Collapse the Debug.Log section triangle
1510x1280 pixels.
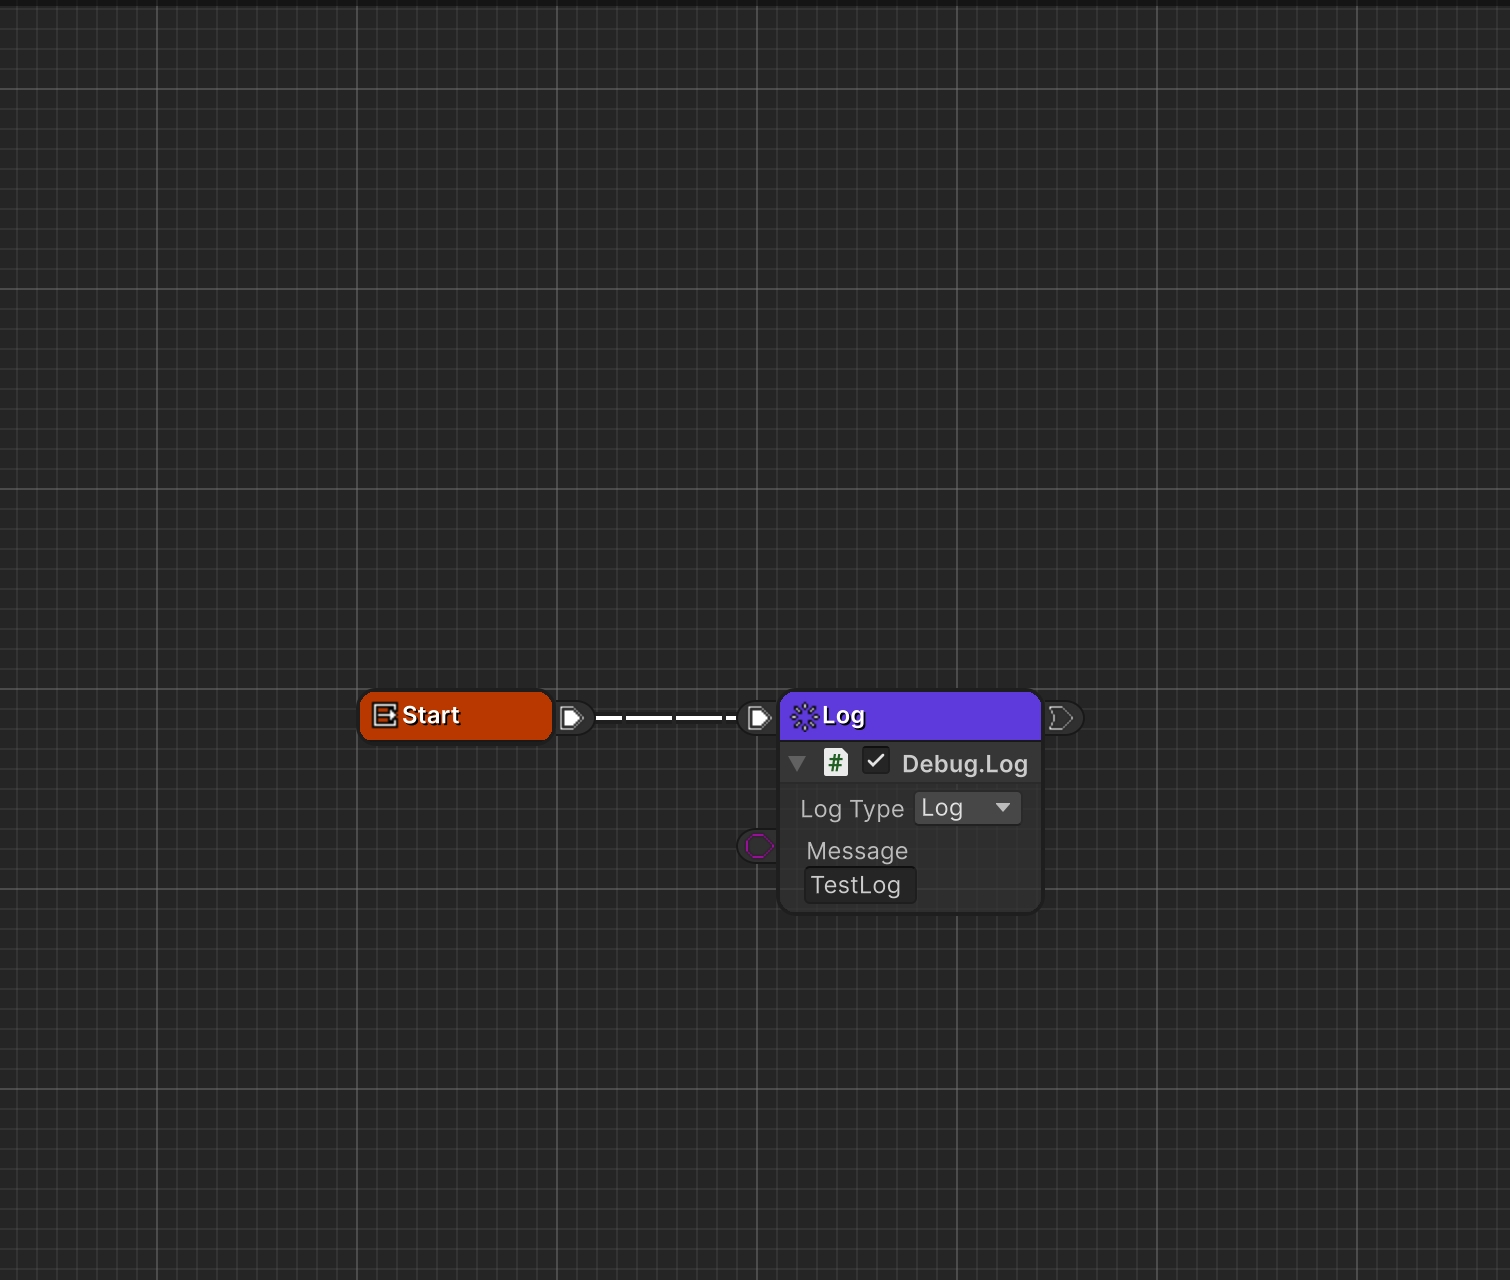tap(797, 764)
